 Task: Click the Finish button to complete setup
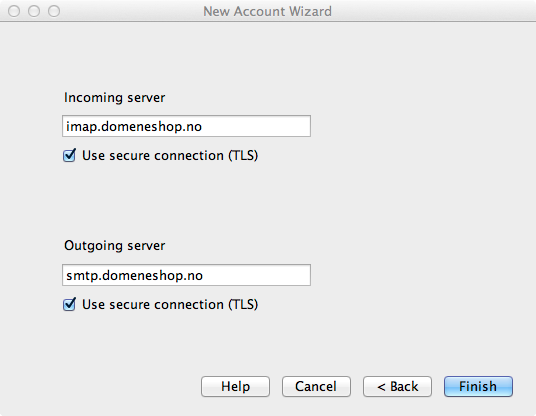point(478,387)
